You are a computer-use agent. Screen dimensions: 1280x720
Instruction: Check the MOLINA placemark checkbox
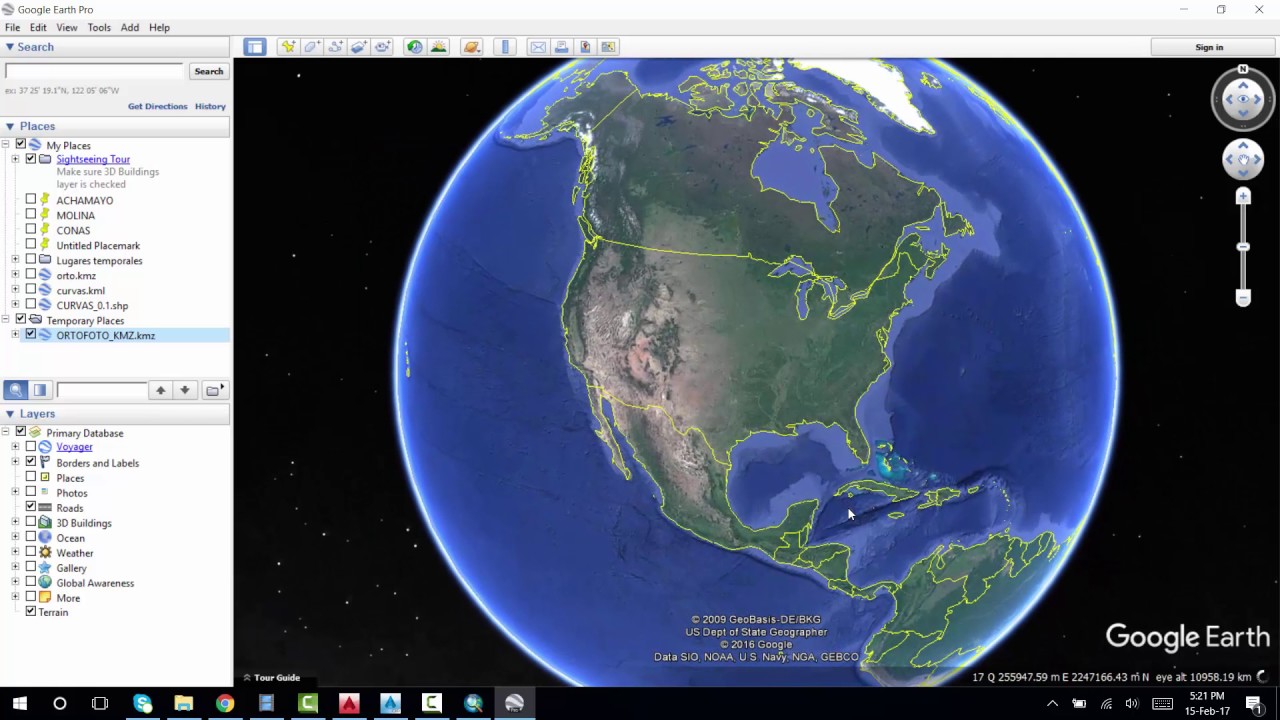pyautogui.click(x=31, y=215)
